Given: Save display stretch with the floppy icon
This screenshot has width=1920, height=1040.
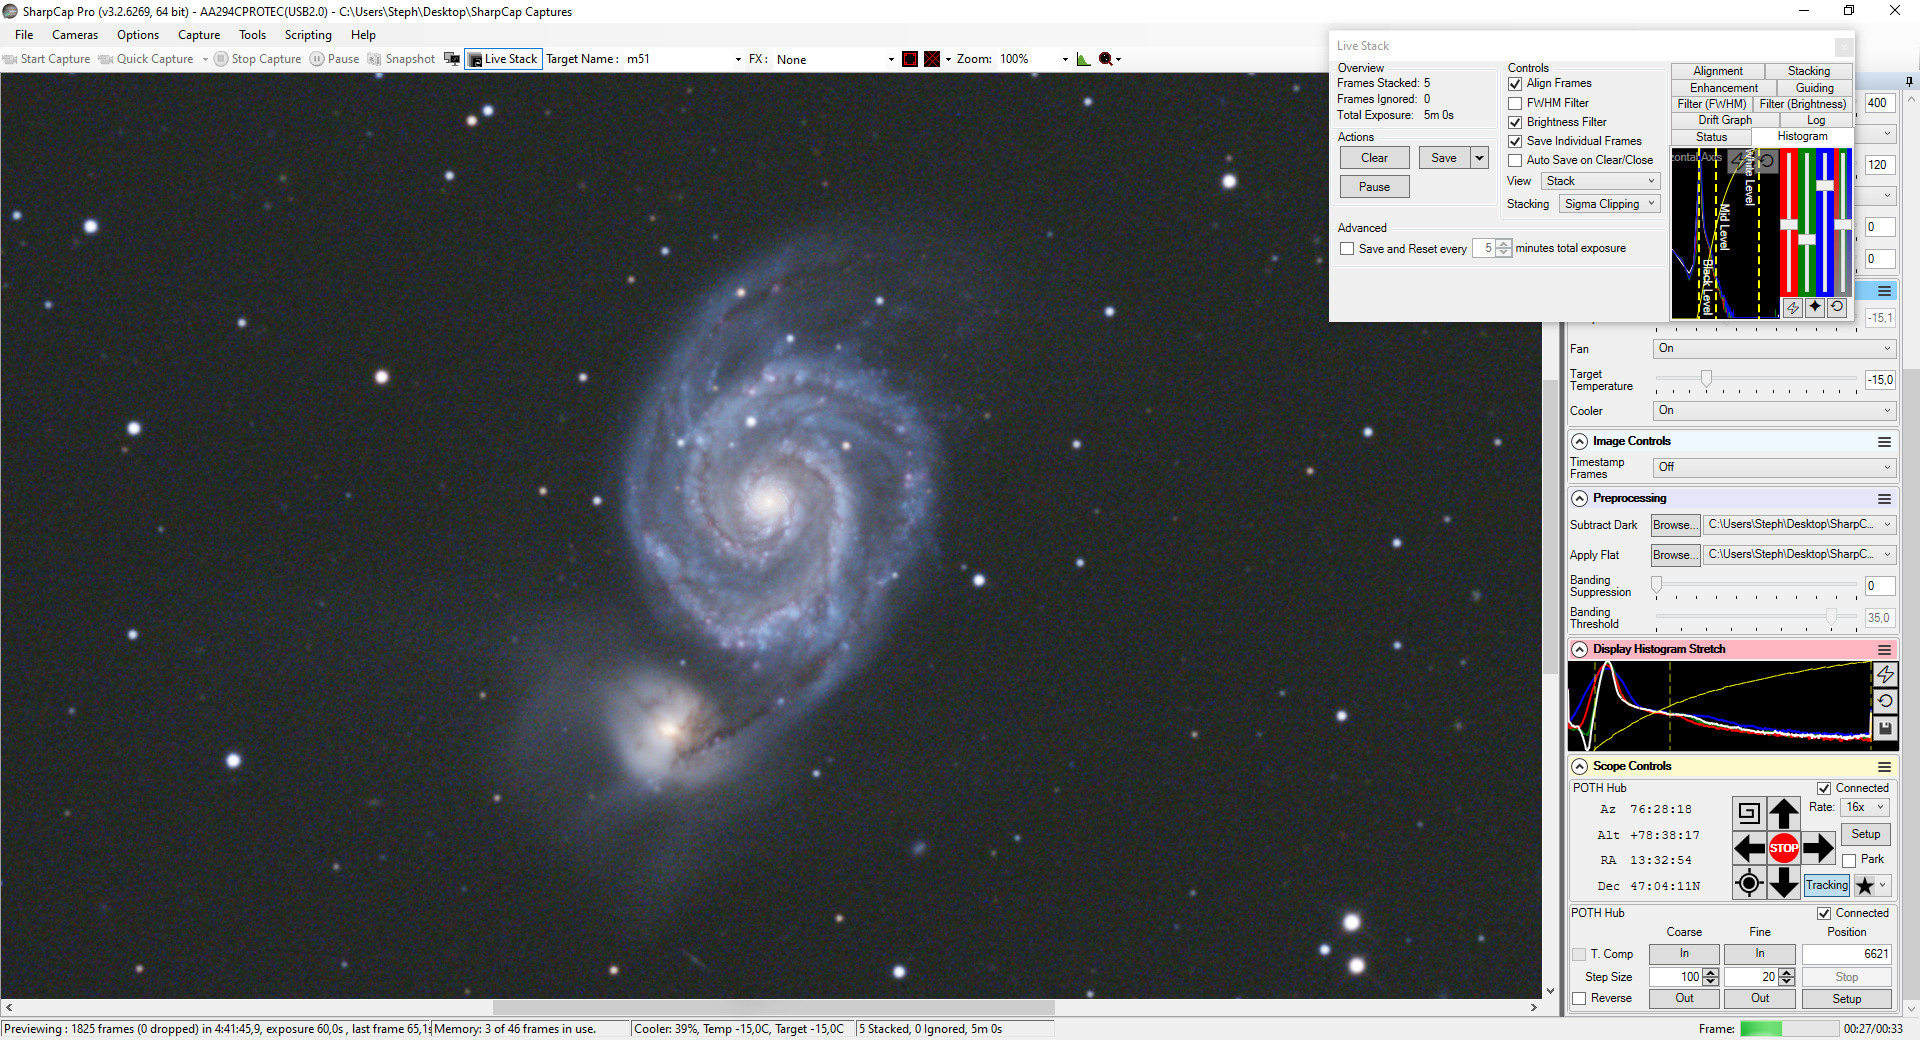Looking at the screenshot, I should coord(1885,728).
